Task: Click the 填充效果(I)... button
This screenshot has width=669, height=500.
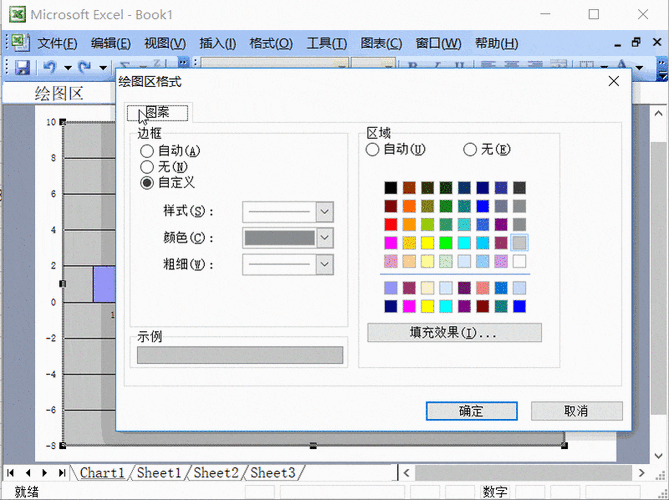Action: click(x=454, y=332)
